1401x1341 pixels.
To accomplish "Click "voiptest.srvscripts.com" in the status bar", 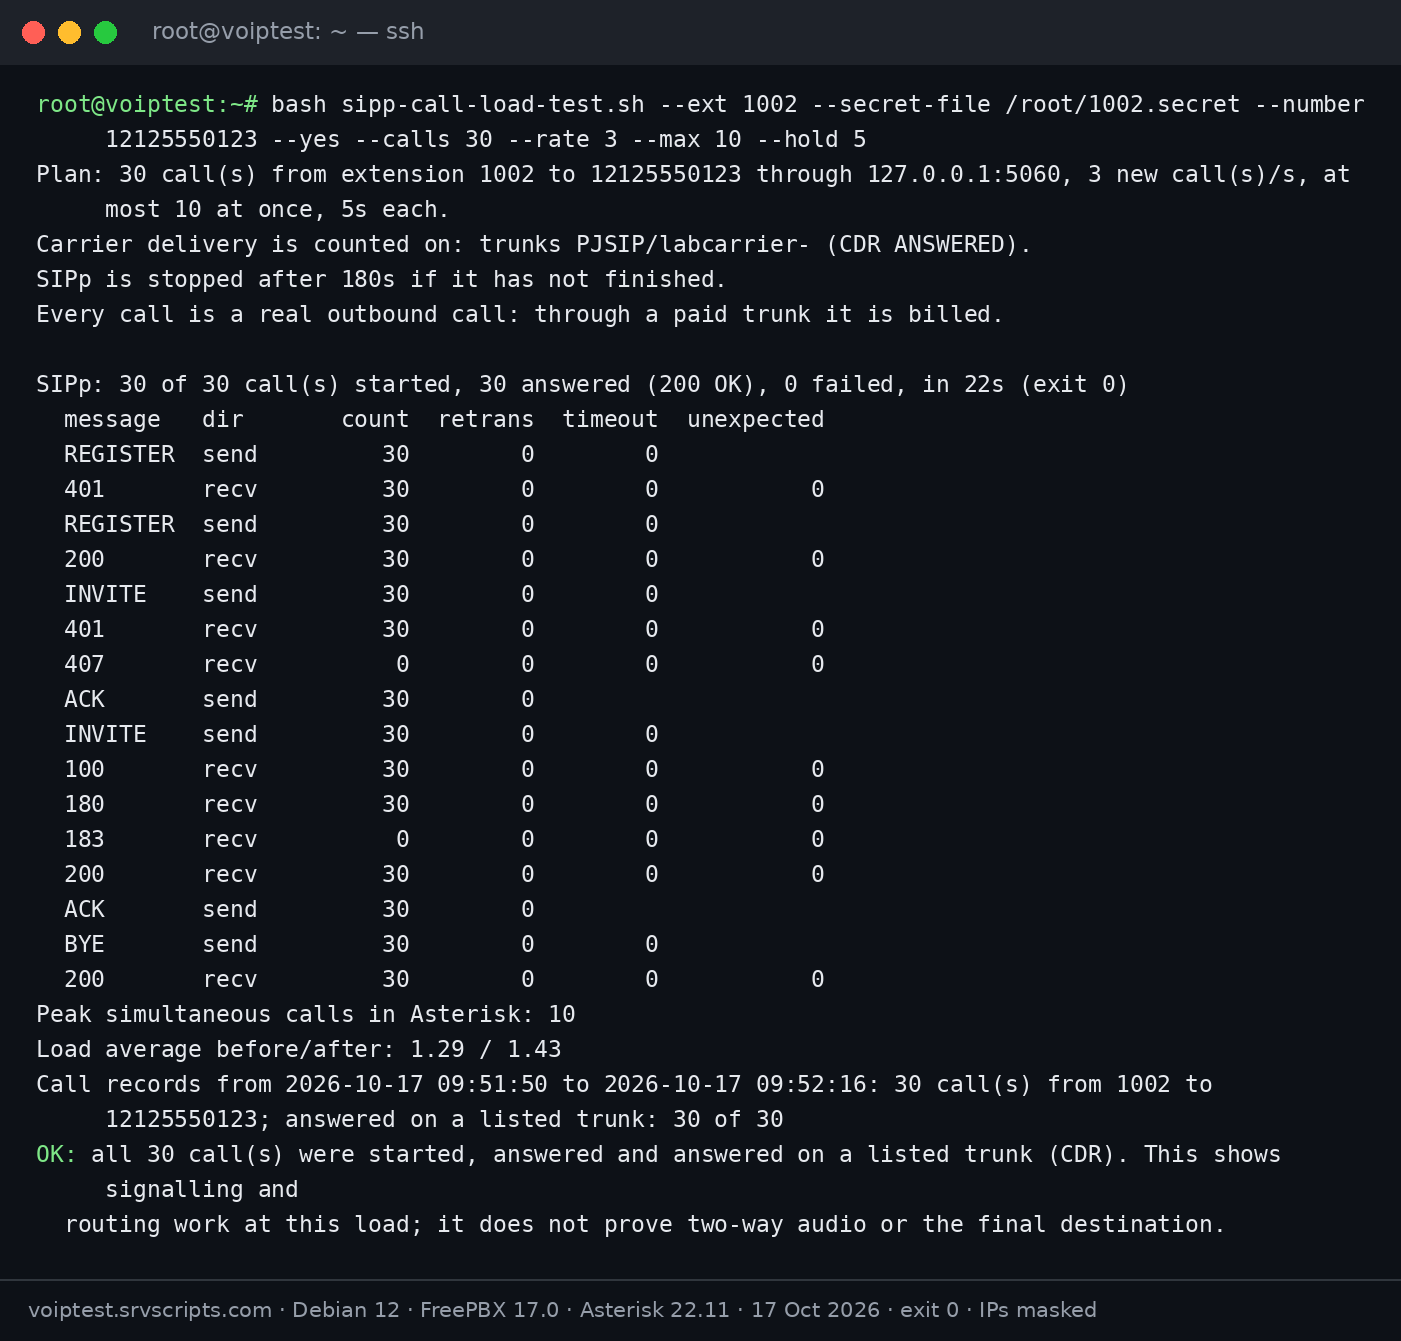I will (x=150, y=1310).
